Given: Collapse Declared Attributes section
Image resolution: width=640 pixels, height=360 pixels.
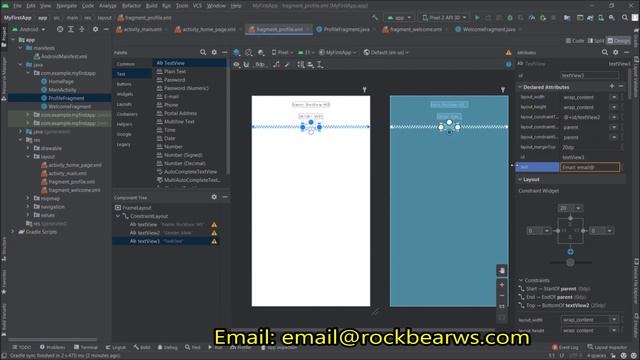Looking at the screenshot, I should coord(520,87).
